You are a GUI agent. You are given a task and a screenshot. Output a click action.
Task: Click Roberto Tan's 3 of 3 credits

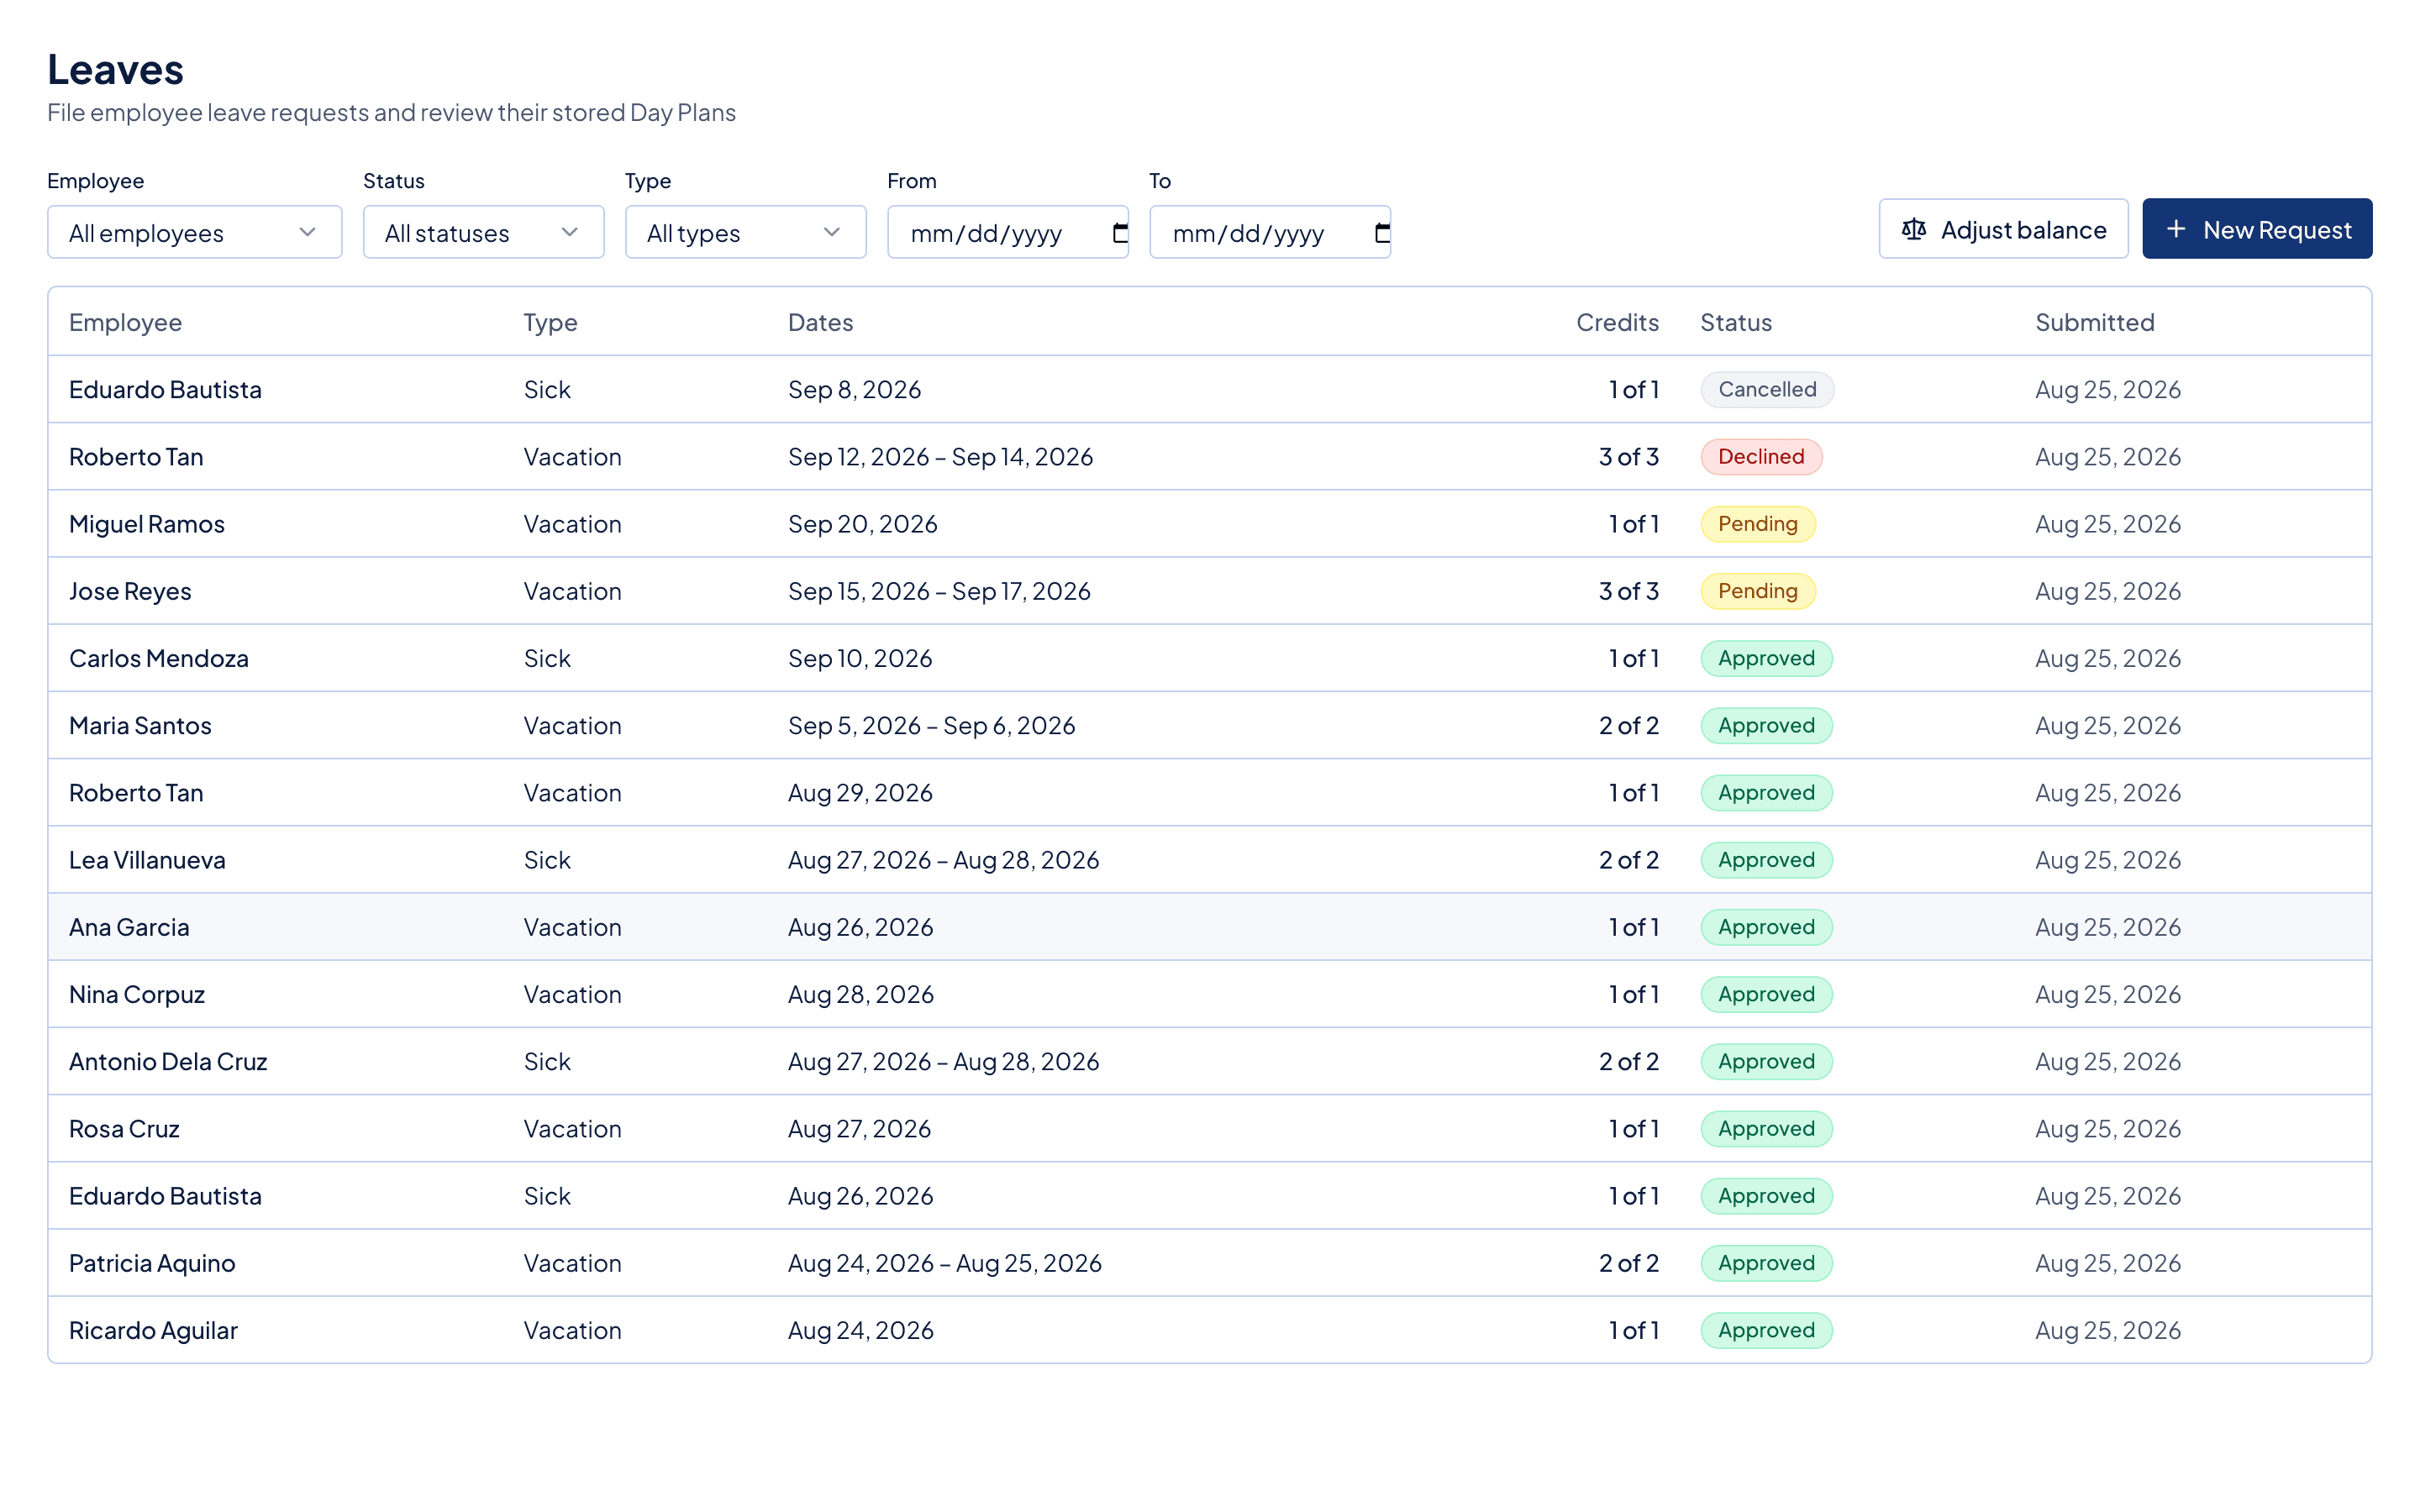(x=1628, y=456)
